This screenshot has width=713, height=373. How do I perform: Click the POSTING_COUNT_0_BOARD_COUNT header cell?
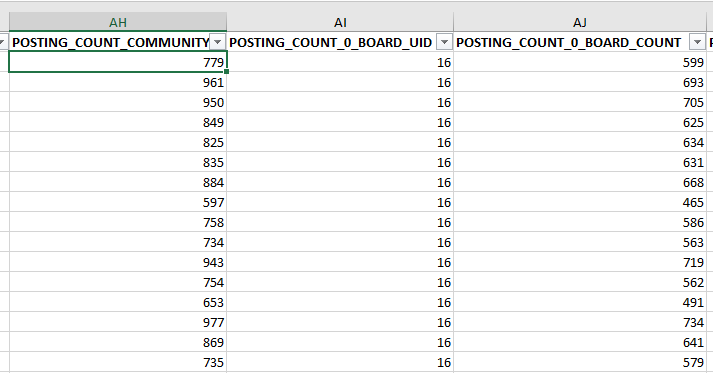click(580, 42)
